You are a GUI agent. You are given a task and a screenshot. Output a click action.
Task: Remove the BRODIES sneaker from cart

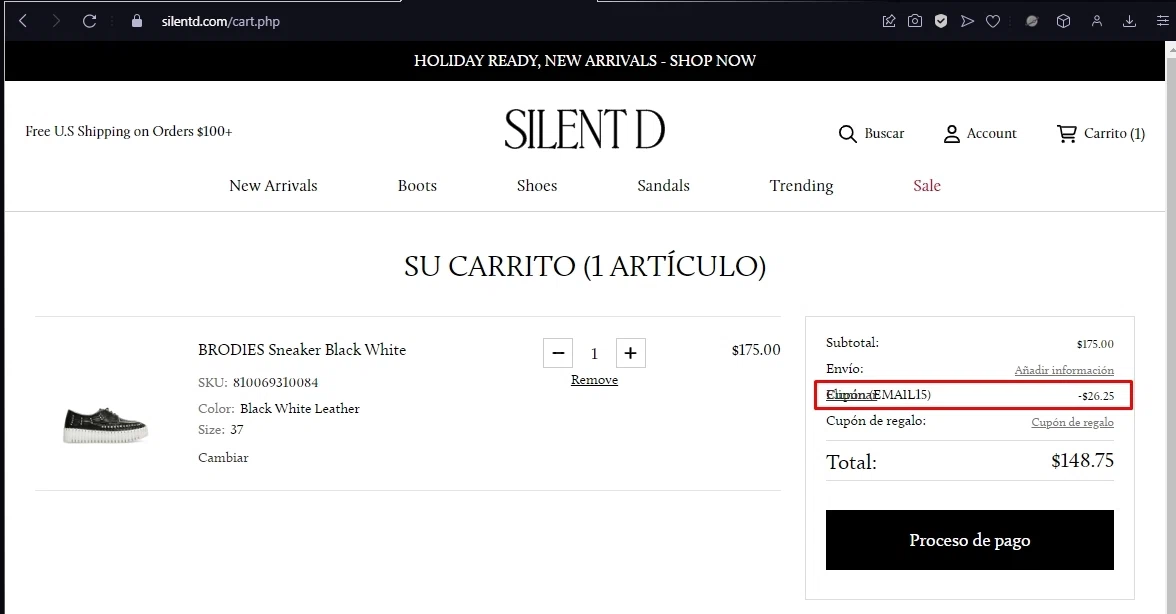point(594,380)
